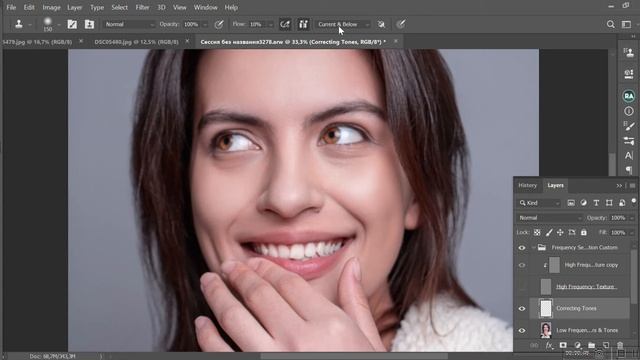
Task: Hide the Low Frequency layer
Action: (522, 330)
